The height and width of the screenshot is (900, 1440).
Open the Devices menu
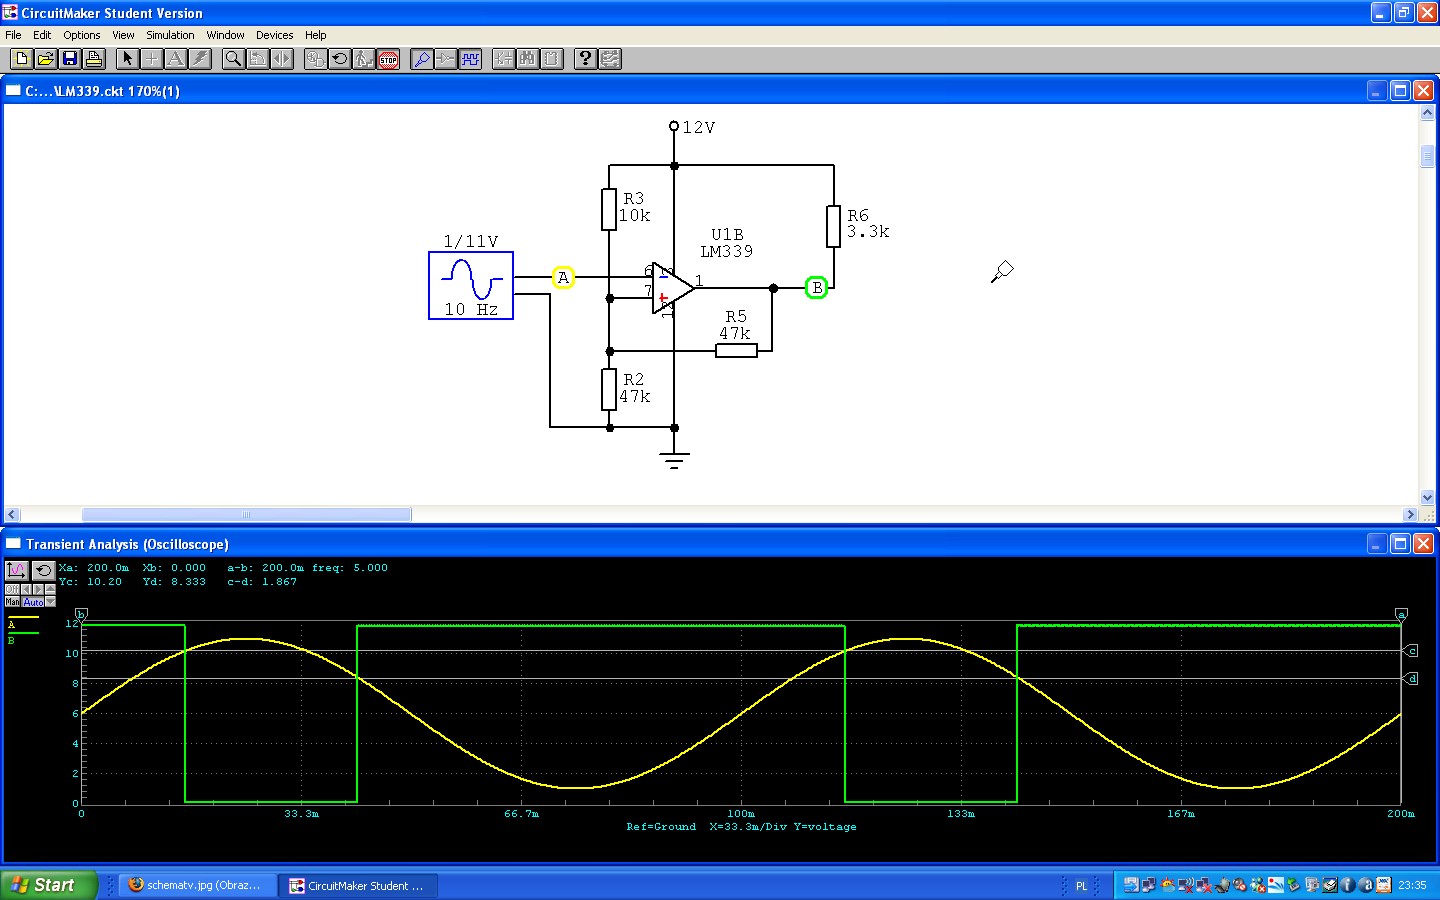(274, 35)
